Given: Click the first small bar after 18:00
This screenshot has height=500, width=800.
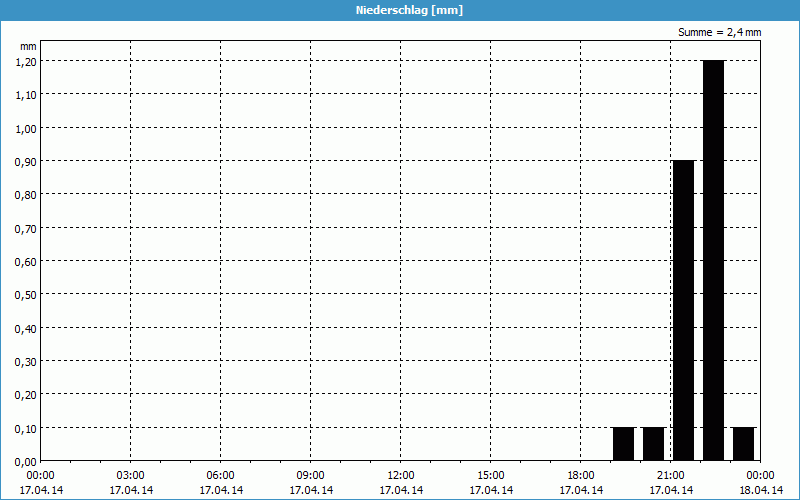Looking at the screenshot, I should point(623,443).
